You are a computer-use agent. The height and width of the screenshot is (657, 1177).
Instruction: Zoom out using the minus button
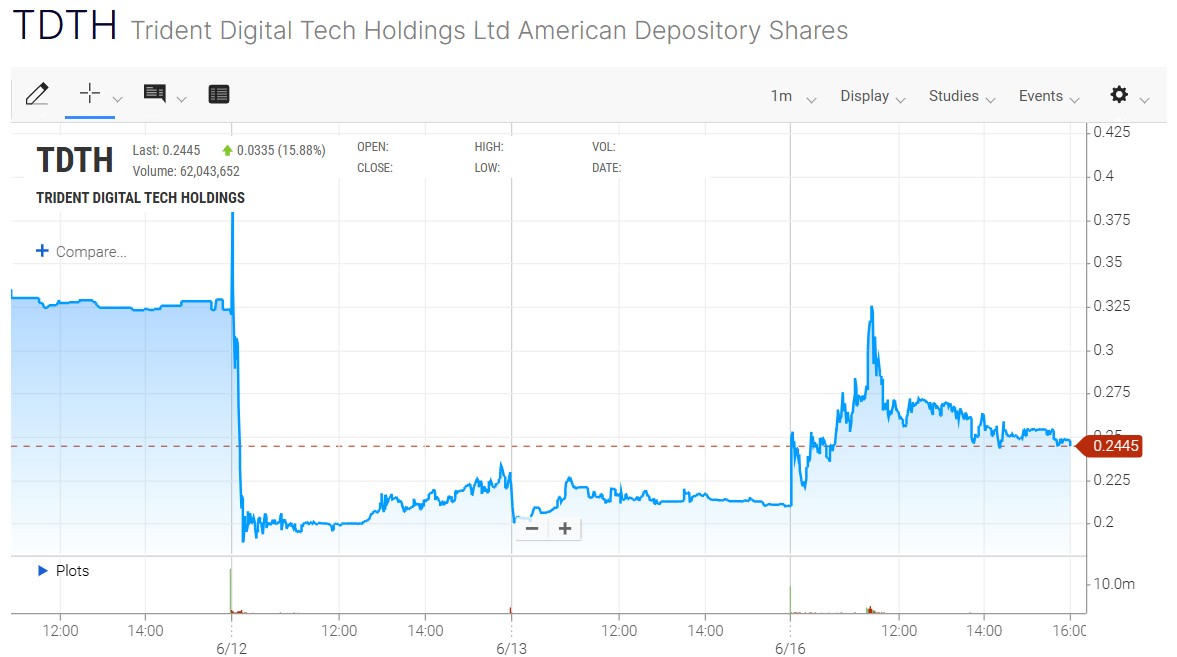pyautogui.click(x=532, y=529)
